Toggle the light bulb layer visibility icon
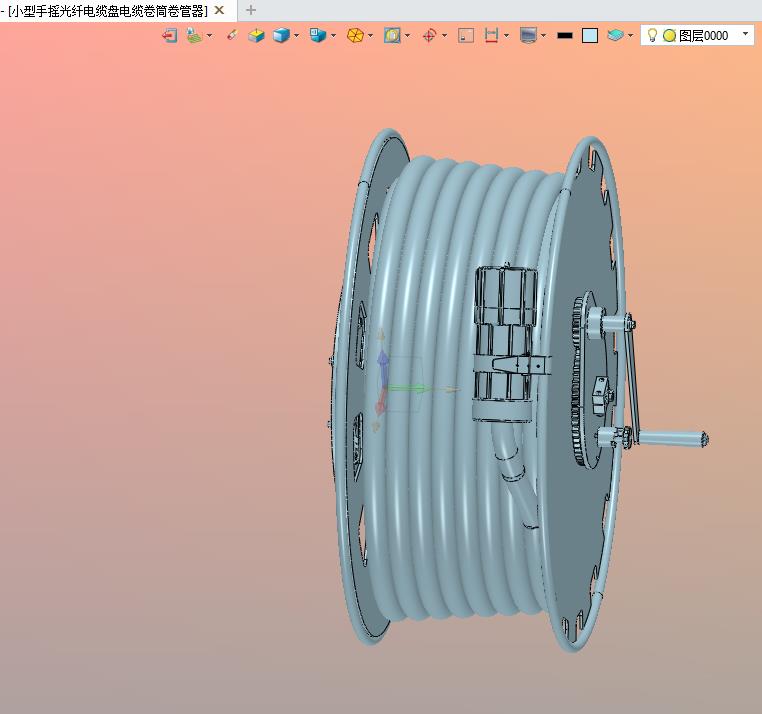 tap(653, 35)
